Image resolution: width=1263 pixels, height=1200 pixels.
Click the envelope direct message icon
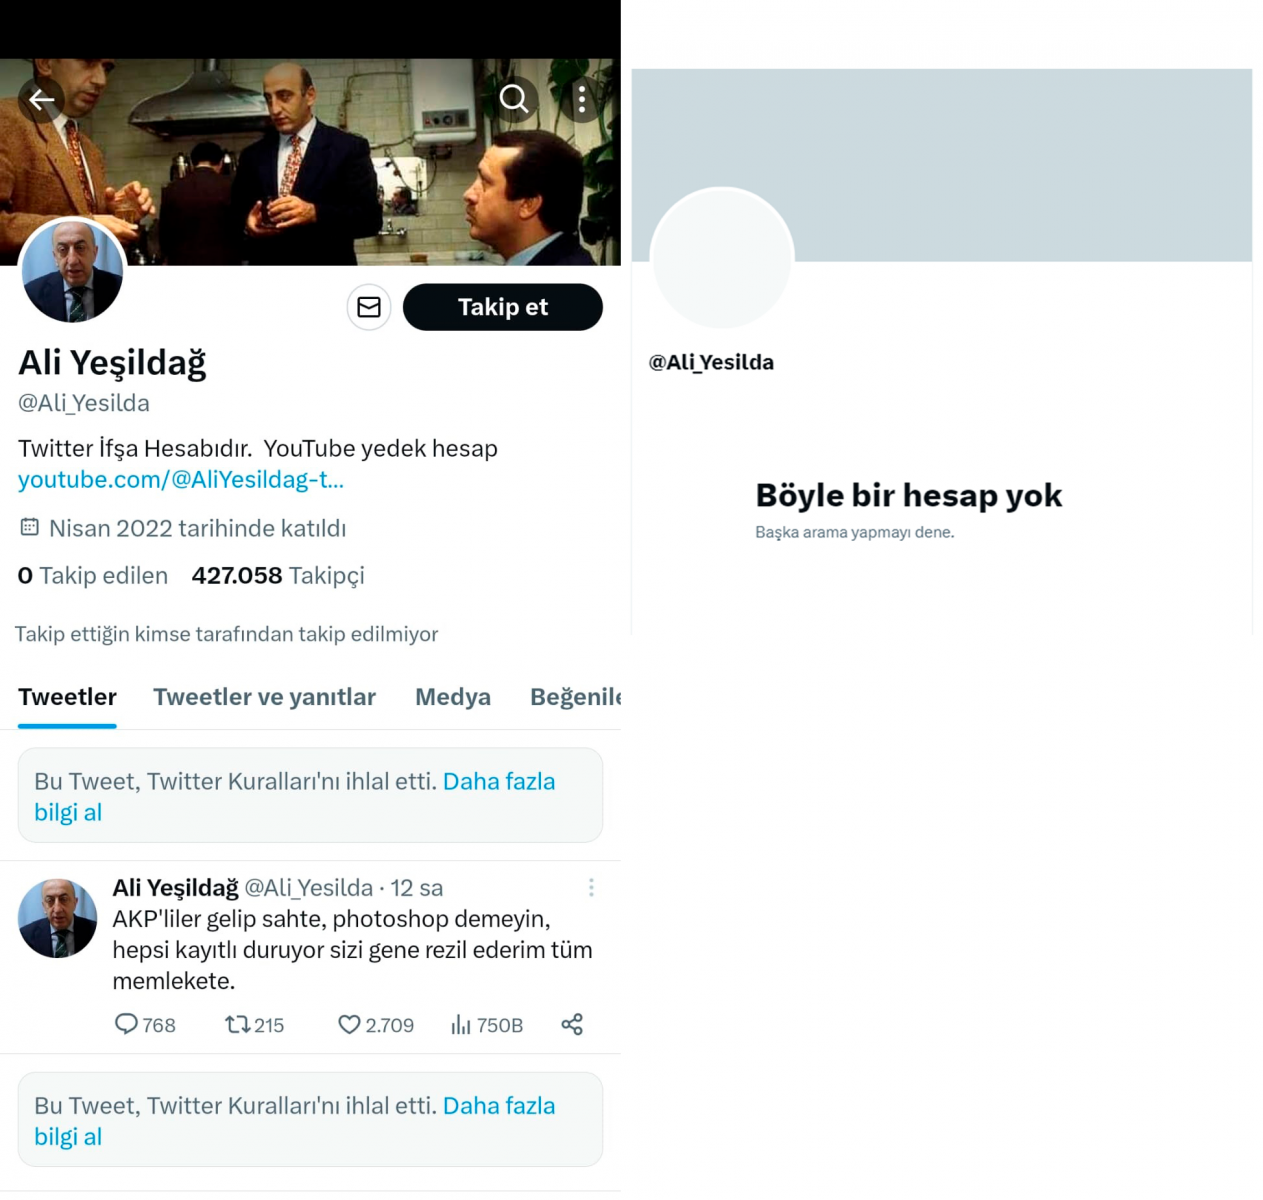click(369, 307)
